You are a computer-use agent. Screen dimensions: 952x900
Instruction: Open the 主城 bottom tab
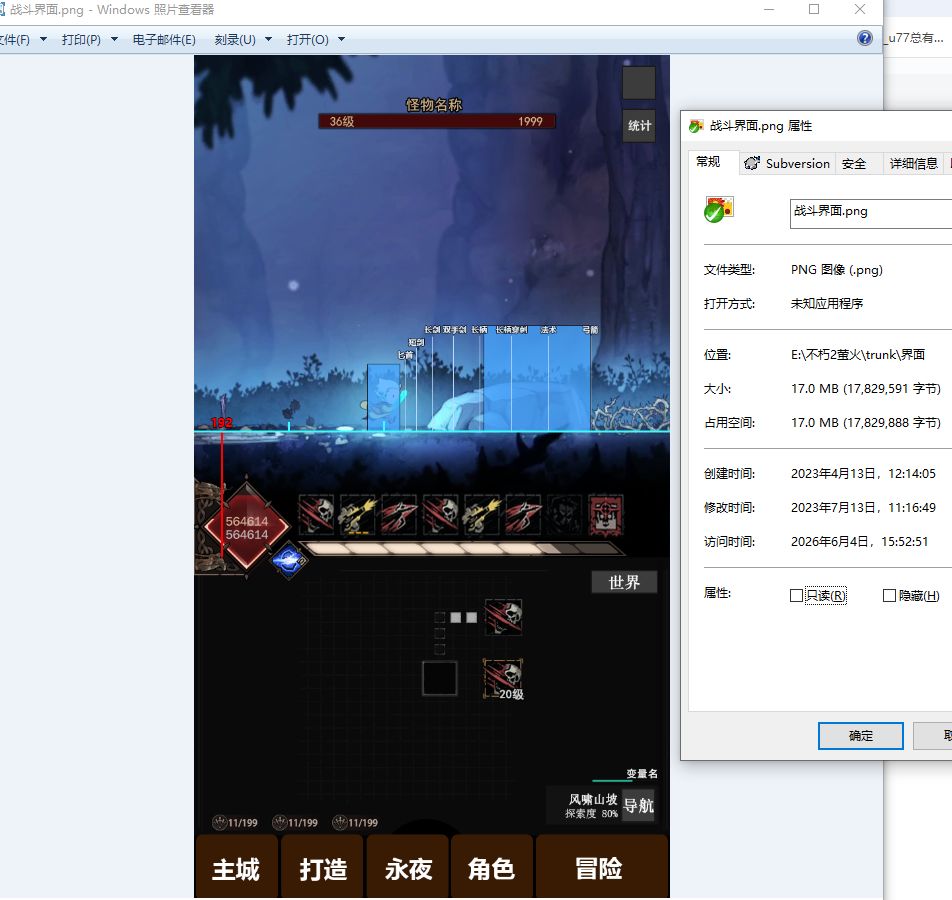(x=236, y=867)
